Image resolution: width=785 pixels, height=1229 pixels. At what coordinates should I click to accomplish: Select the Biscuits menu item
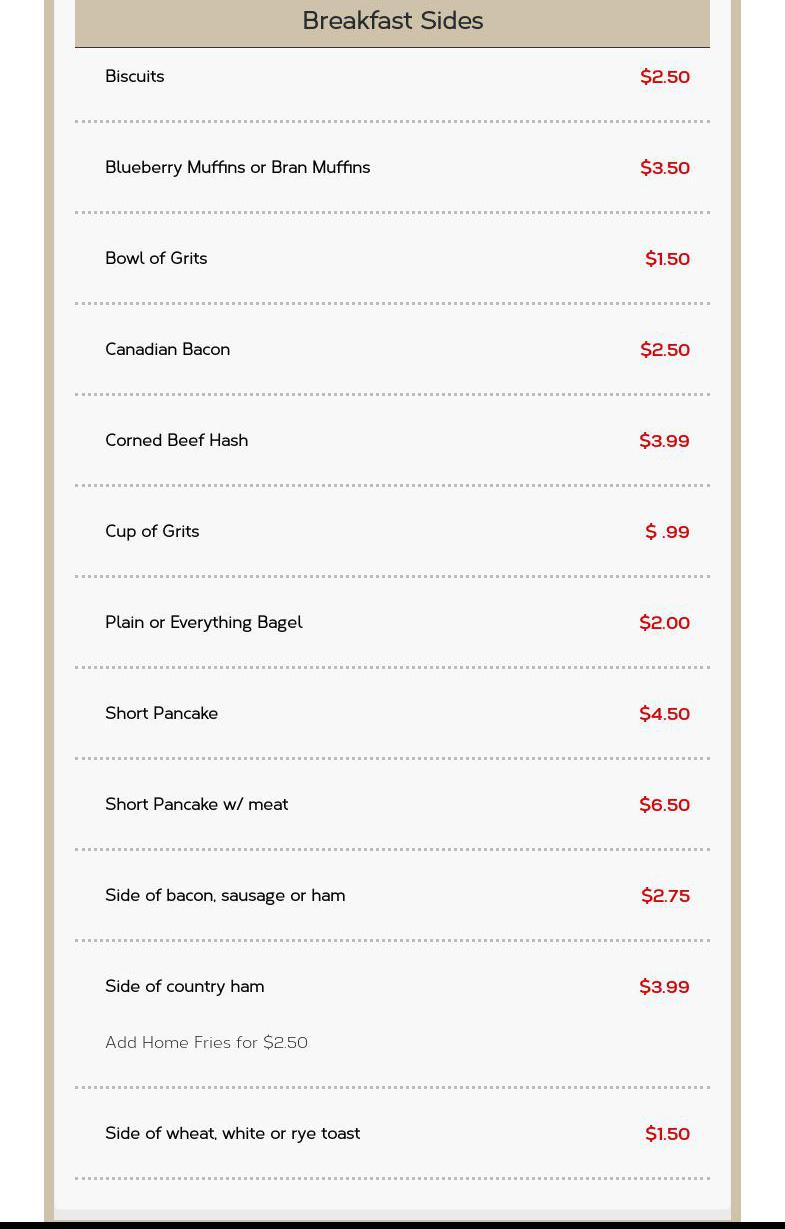(x=135, y=77)
